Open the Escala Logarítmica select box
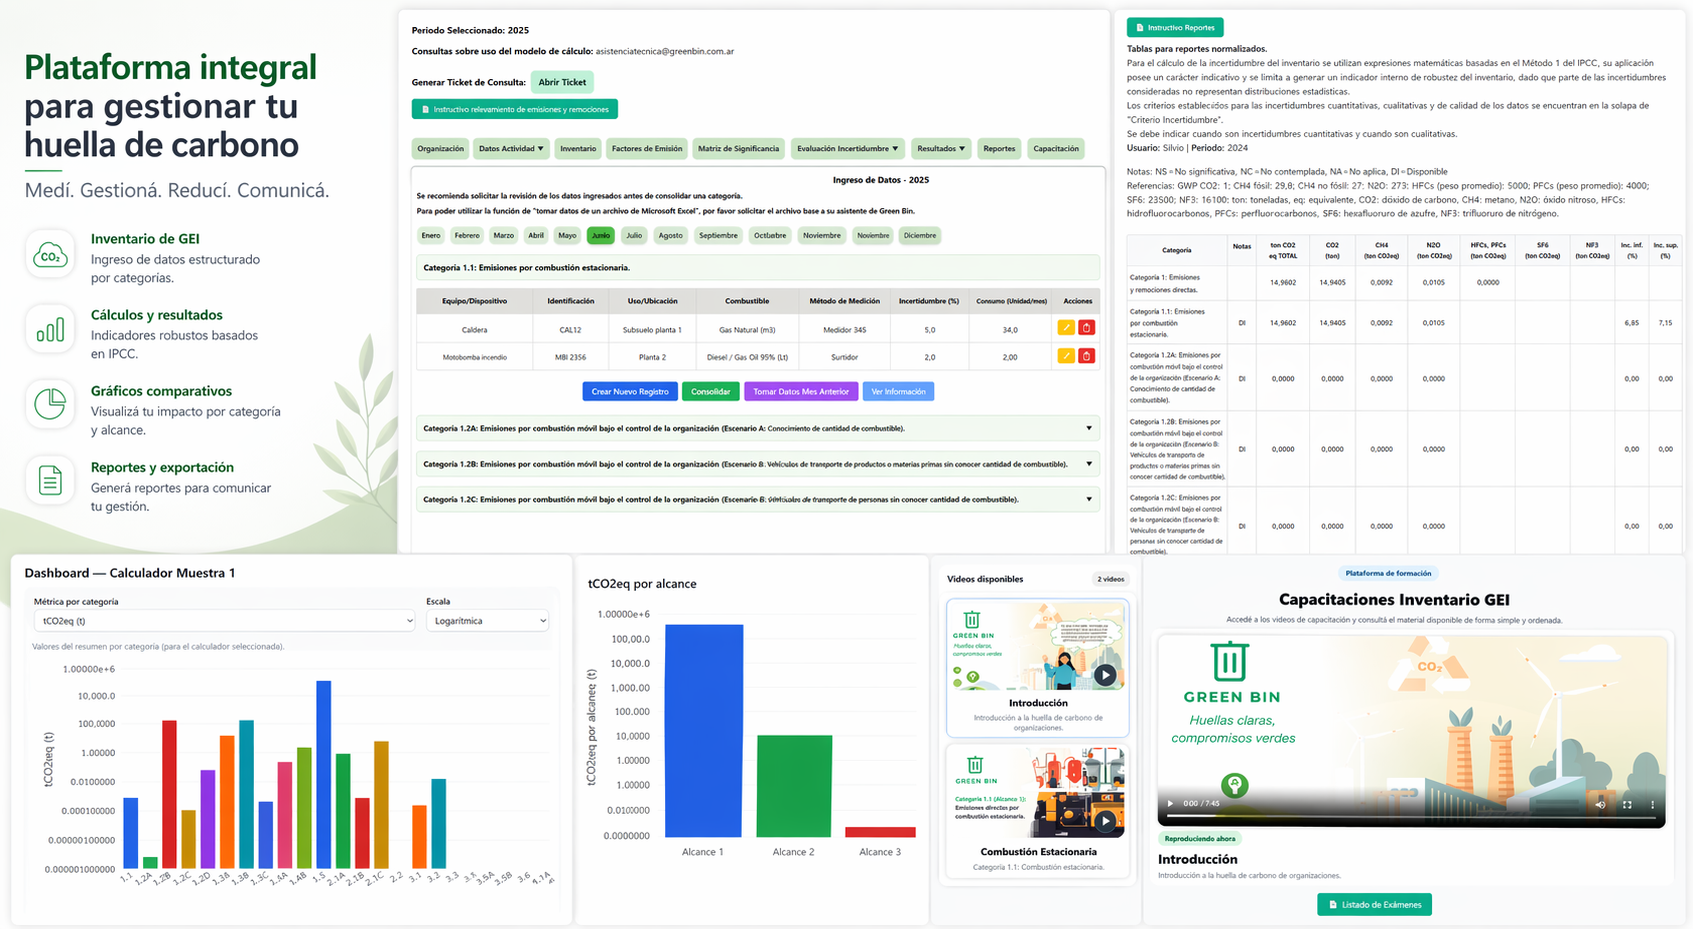 487,621
